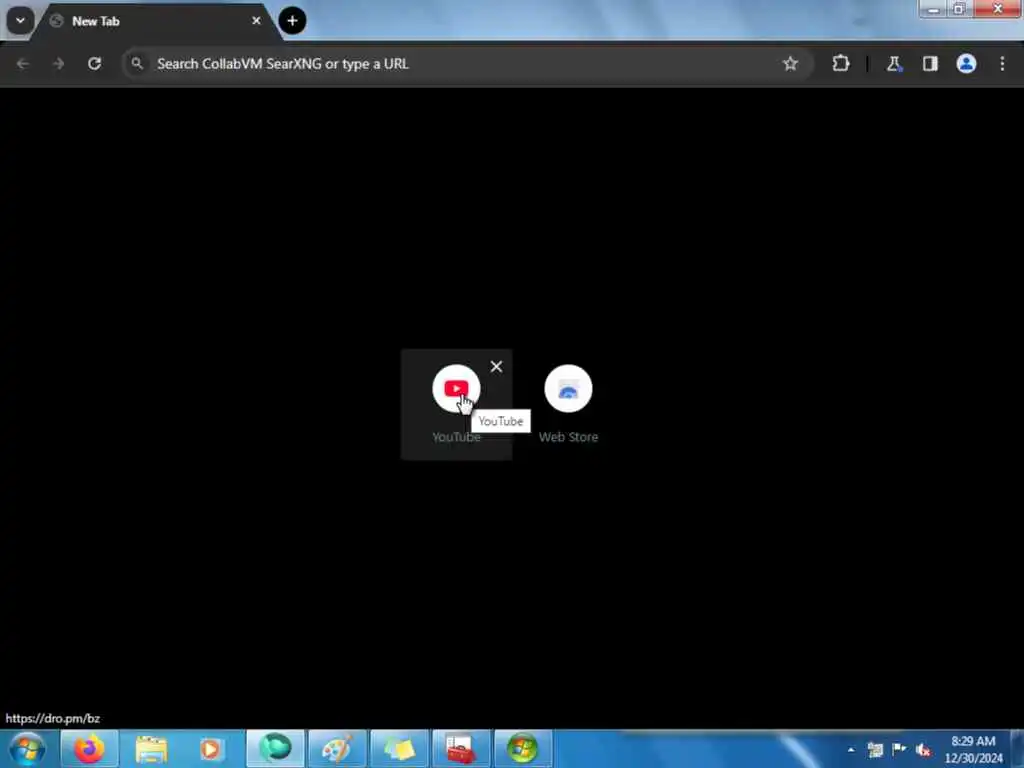Show hidden system tray icons arrow
Image resolution: width=1024 pixels, height=768 pixels.
(x=851, y=749)
